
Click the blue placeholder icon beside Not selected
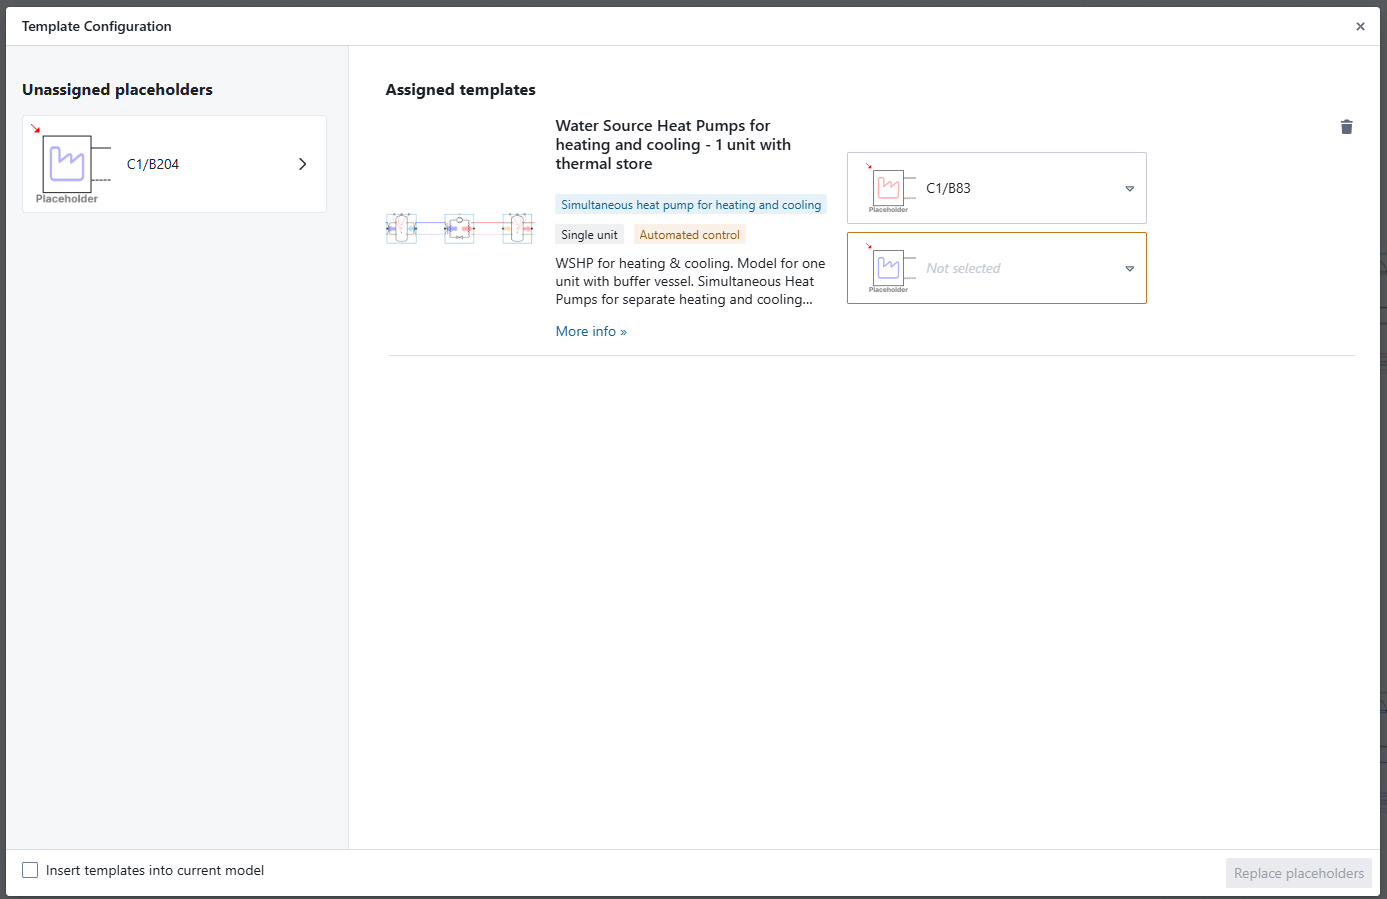tap(889, 268)
